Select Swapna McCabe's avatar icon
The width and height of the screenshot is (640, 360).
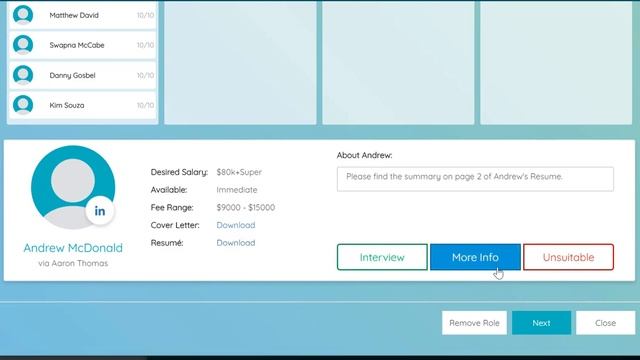click(23, 45)
